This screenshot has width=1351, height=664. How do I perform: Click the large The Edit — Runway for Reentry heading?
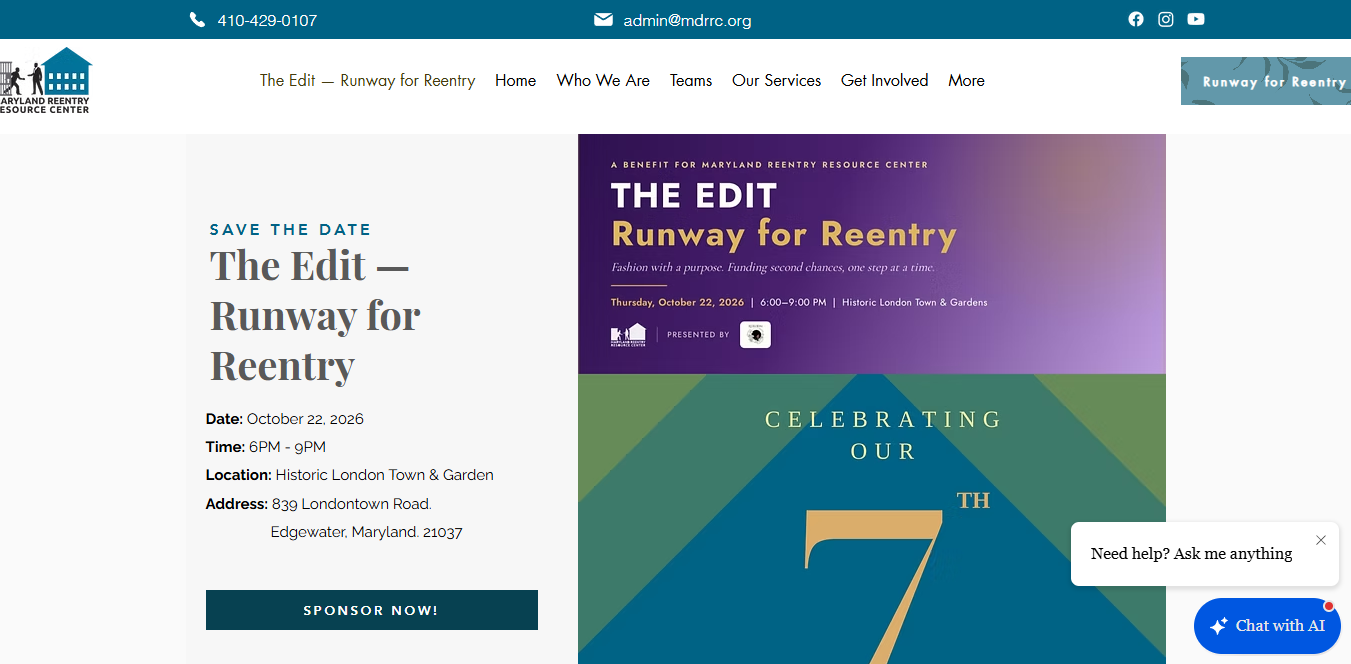pos(315,315)
